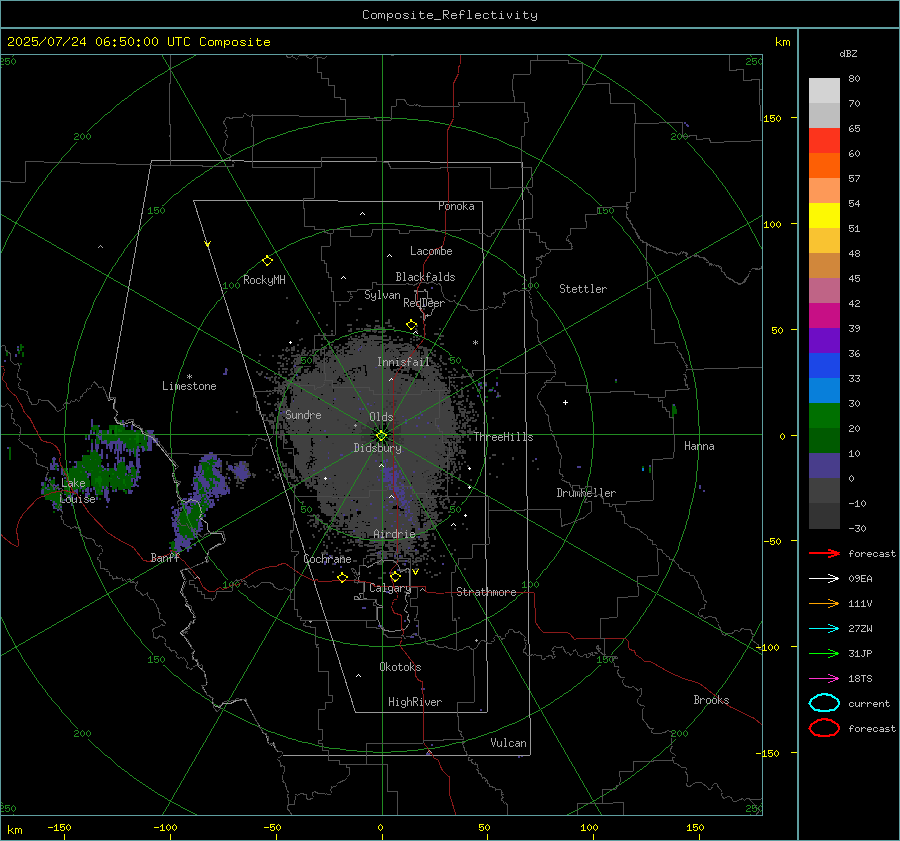
Task: Click the Banff town label
Action: (165, 558)
